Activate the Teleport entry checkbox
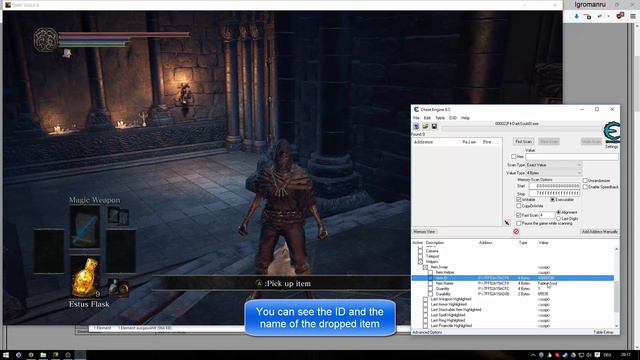The image size is (640, 360). point(420,256)
